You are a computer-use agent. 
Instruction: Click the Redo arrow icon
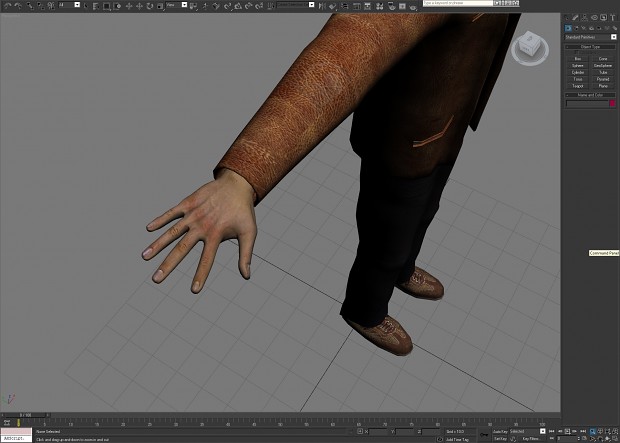[18, 6]
